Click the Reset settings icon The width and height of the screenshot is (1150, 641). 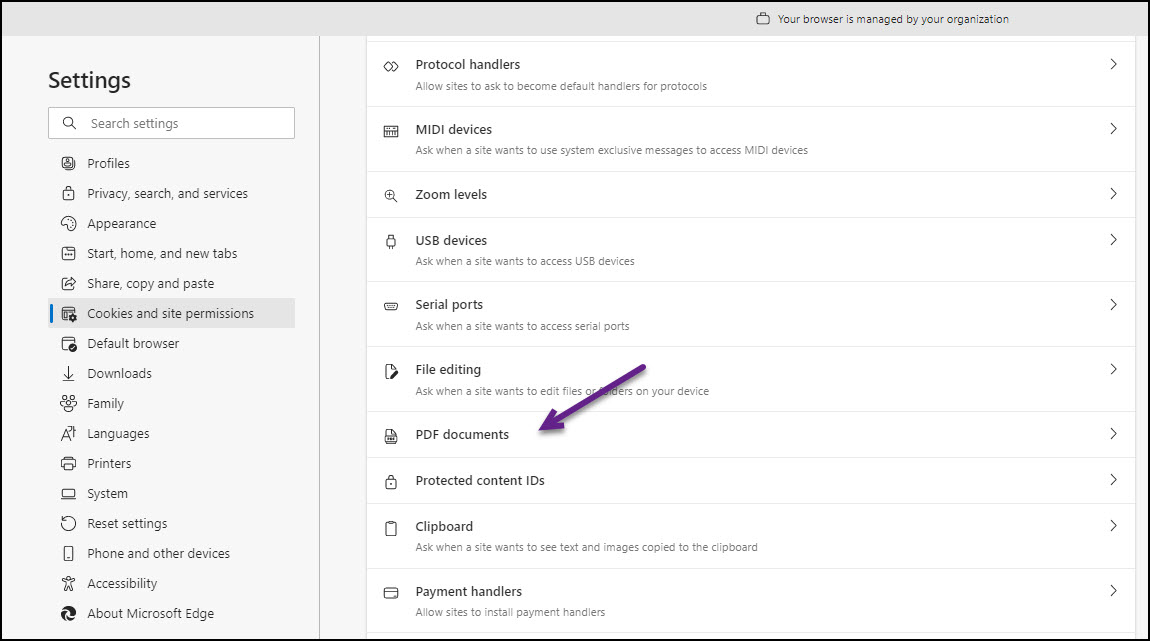click(68, 523)
